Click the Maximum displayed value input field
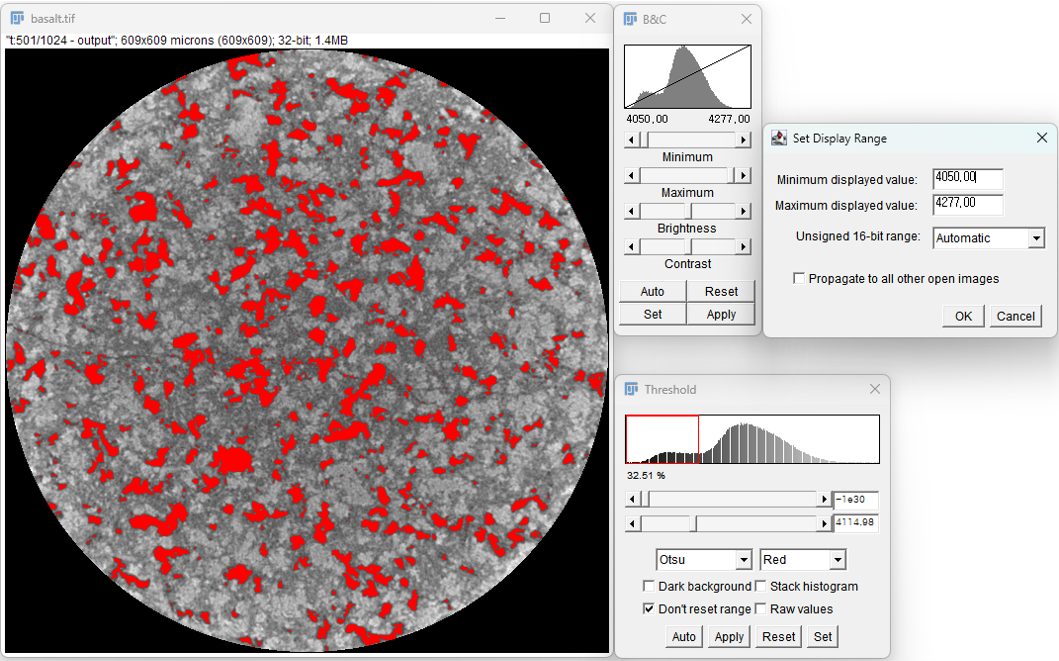The width and height of the screenshot is (1059, 661). 966,203
